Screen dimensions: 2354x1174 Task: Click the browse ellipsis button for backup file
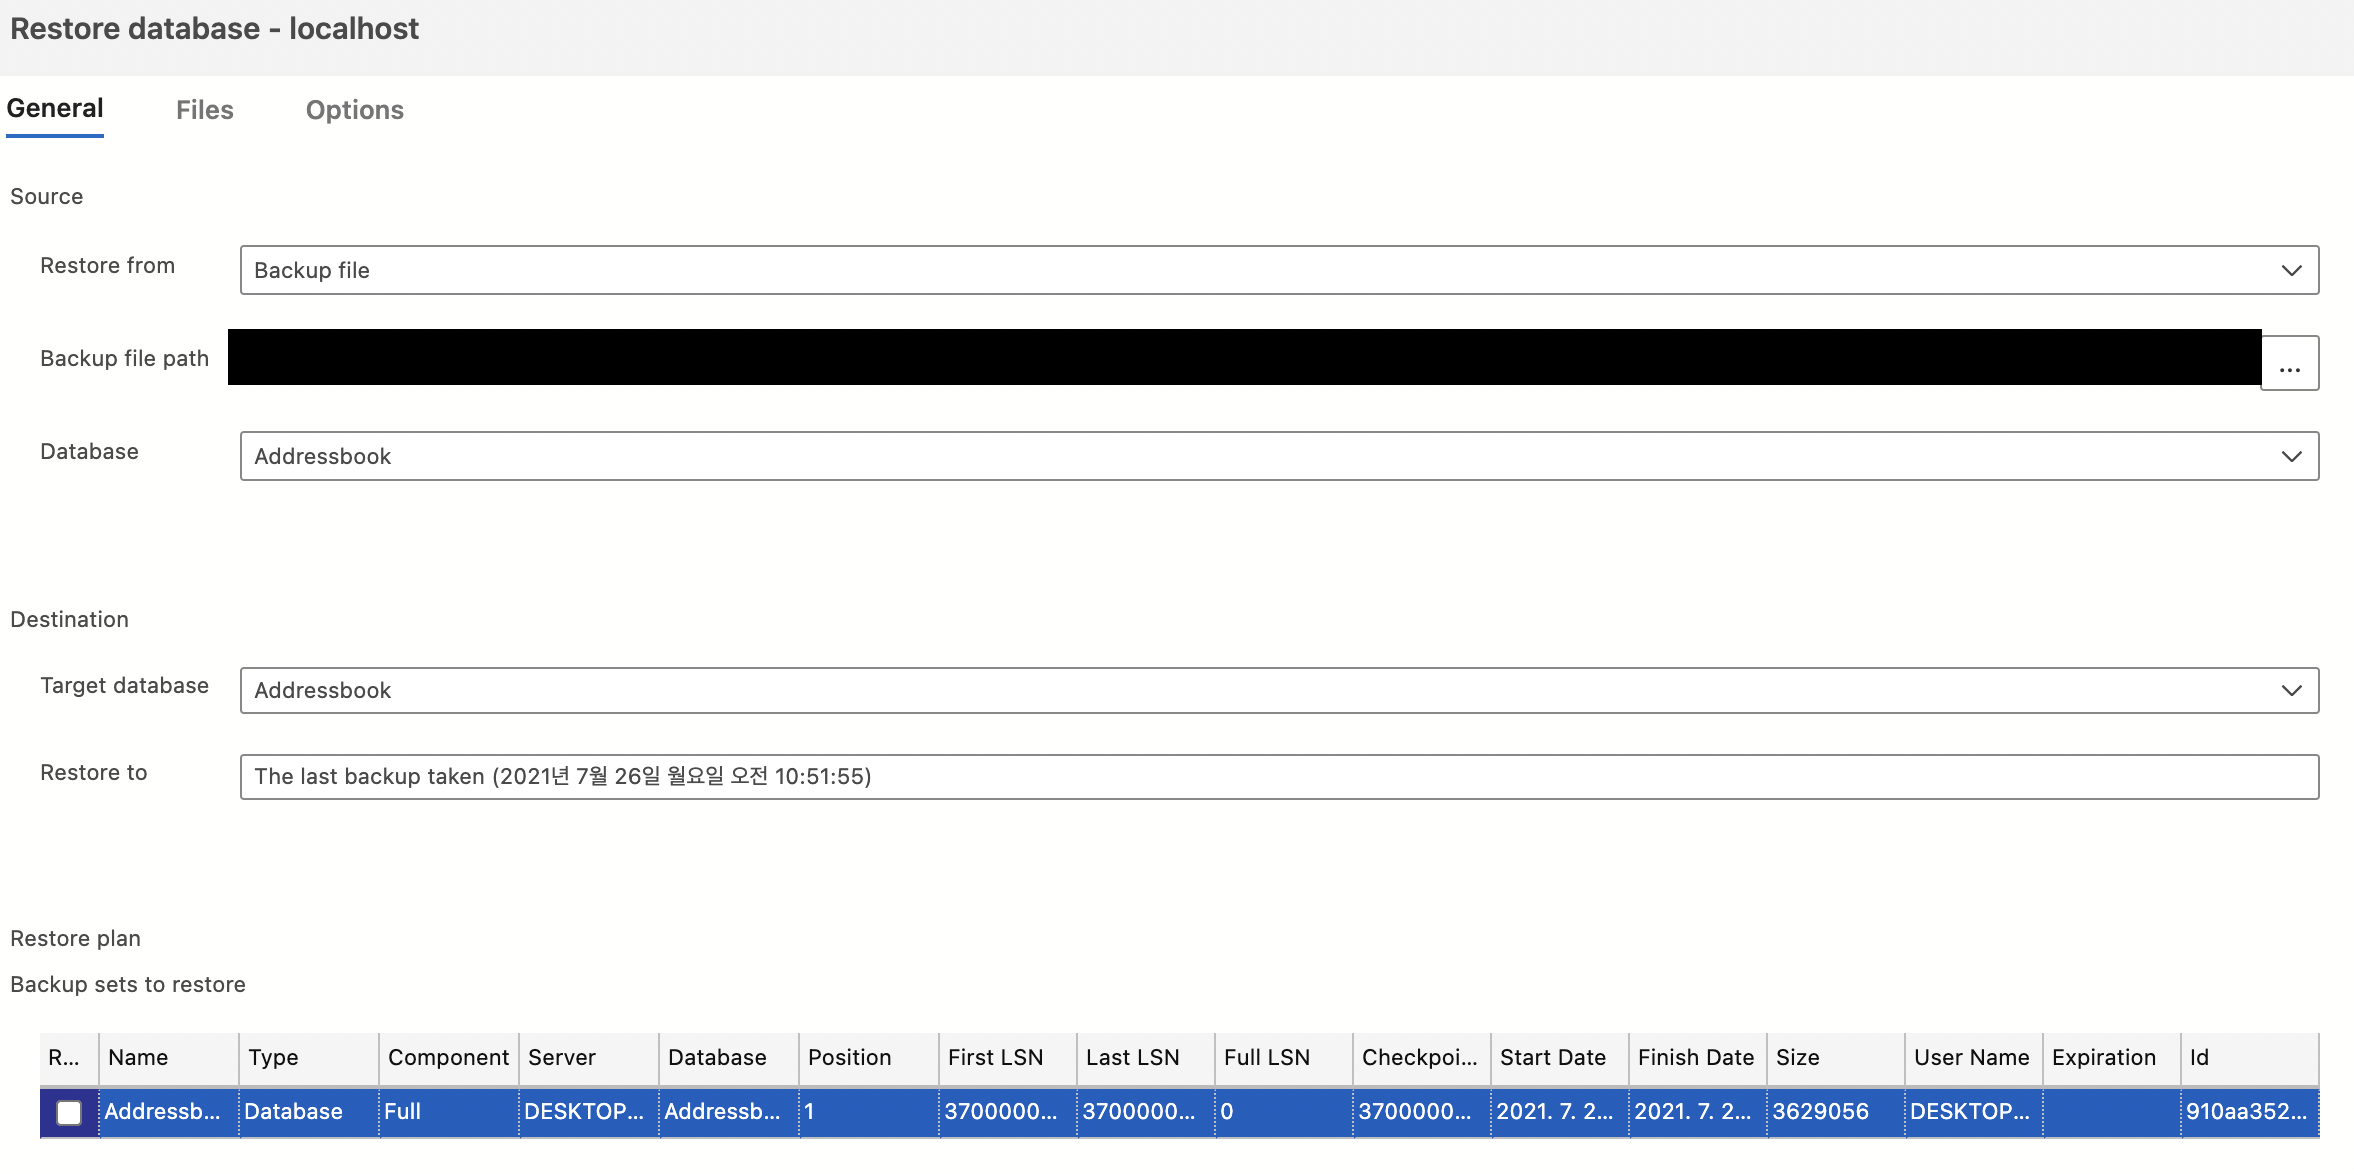tap(2289, 363)
